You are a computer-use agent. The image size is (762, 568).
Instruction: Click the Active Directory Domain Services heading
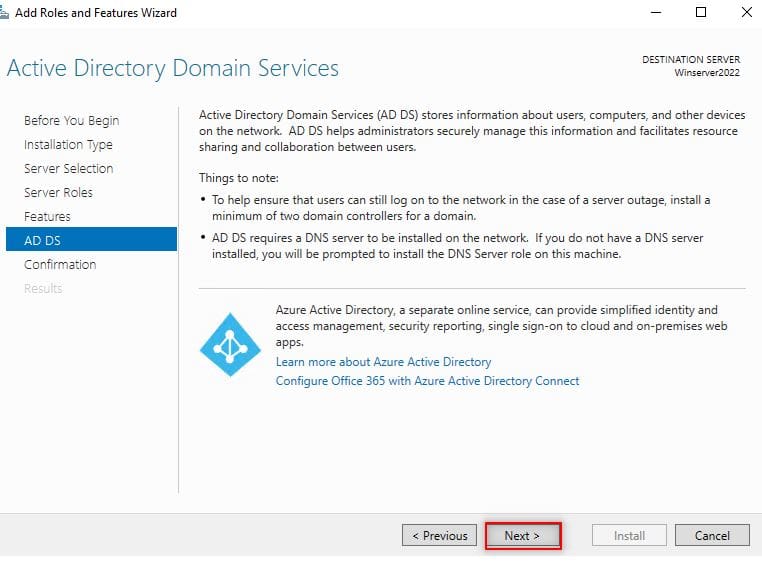[173, 69]
